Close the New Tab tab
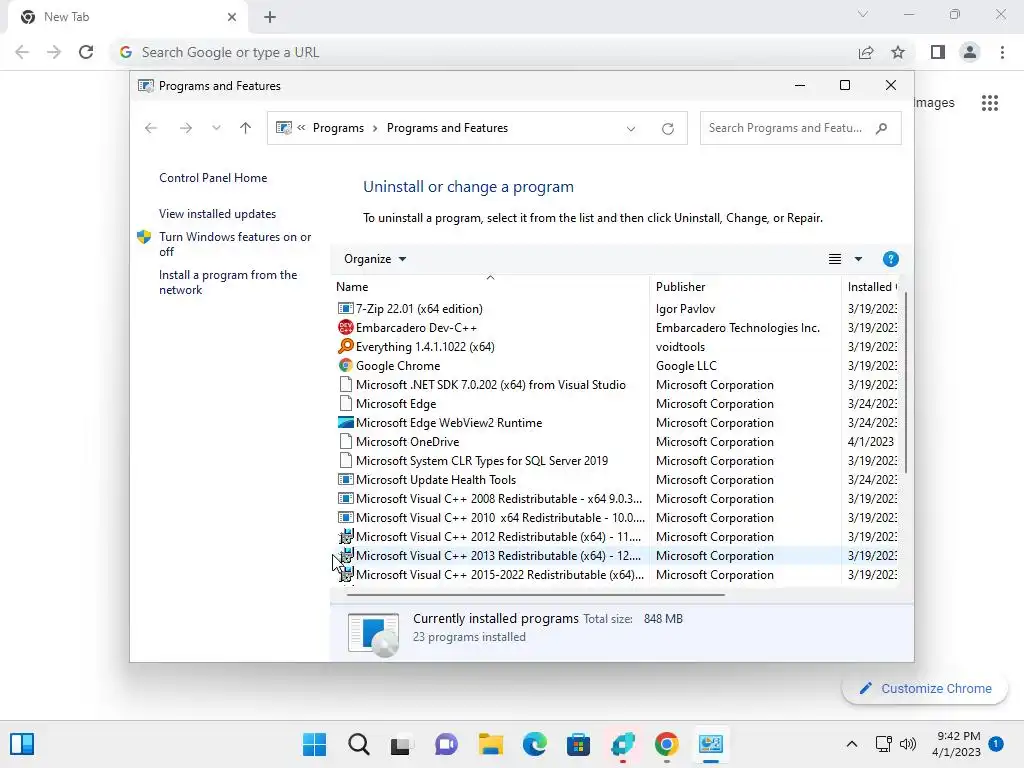Screen dimensions: 1024x768 pos(231,17)
